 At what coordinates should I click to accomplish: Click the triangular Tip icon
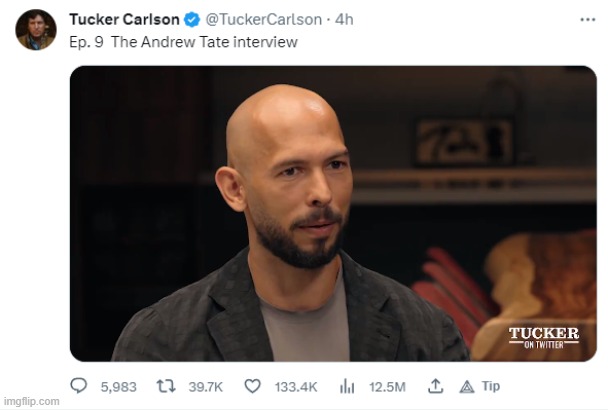tap(466, 386)
